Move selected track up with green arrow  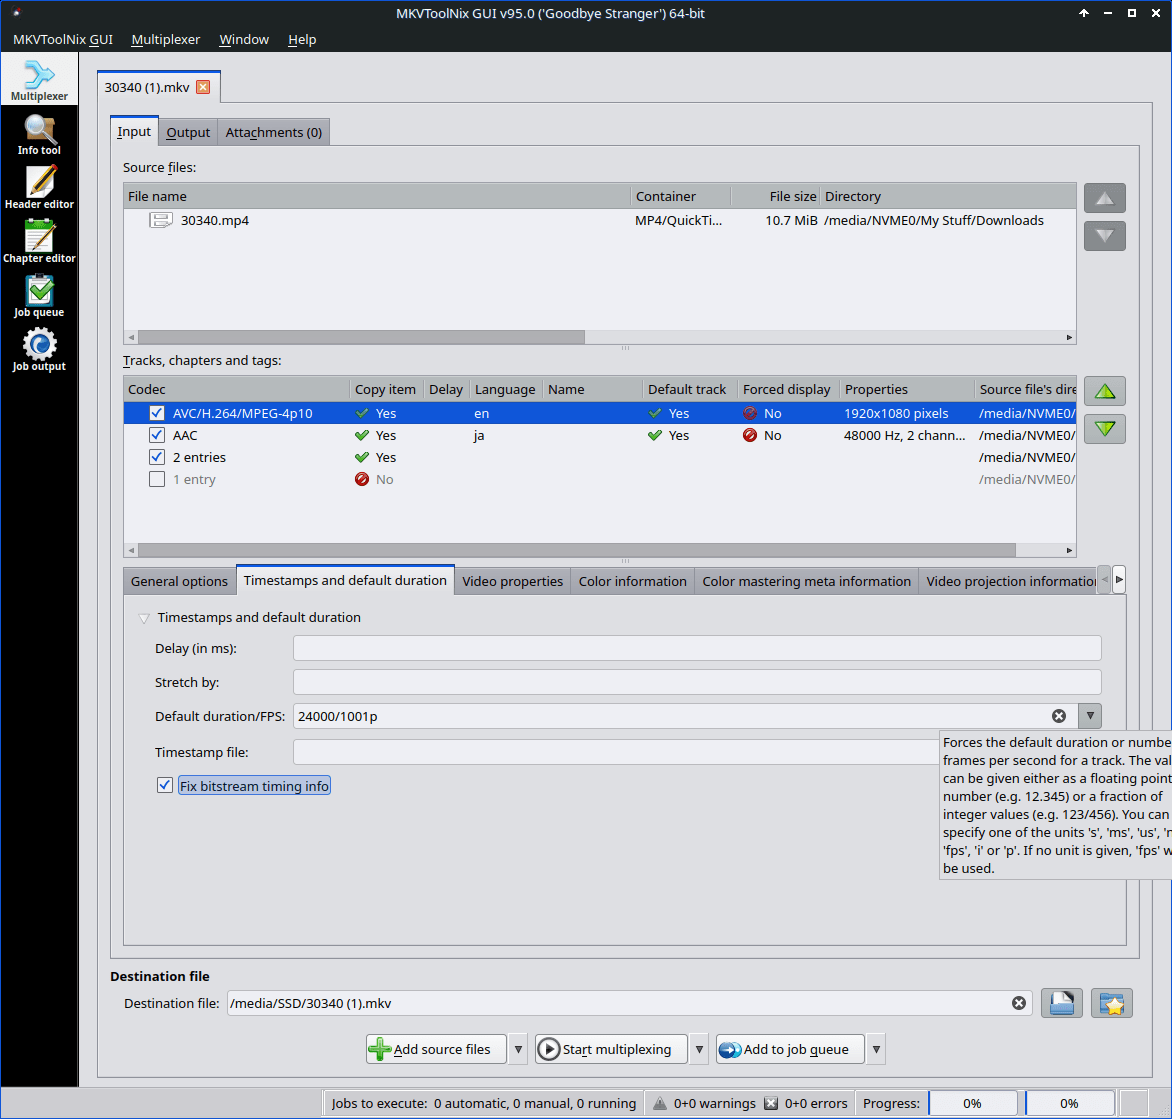(x=1104, y=391)
